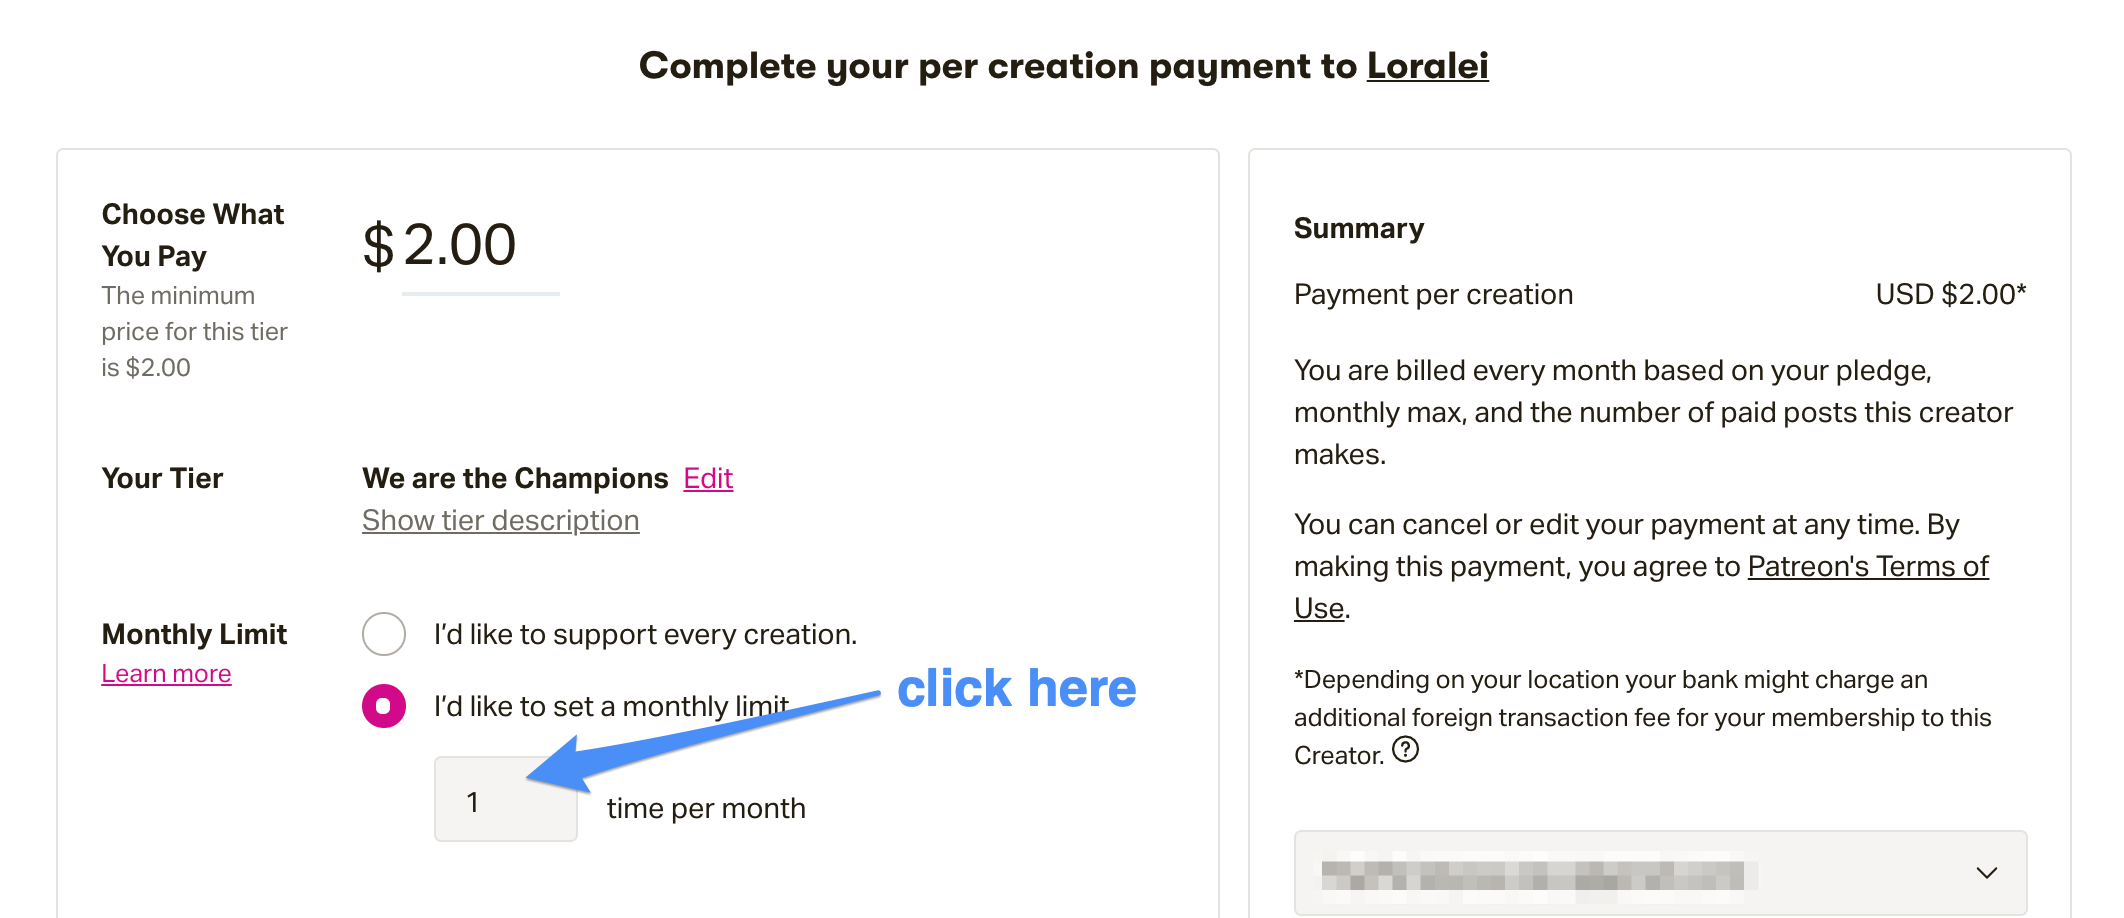This screenshot has width=2124, height=918.
Task: Edit the We are the Champions tier
Action: (708, 478)
